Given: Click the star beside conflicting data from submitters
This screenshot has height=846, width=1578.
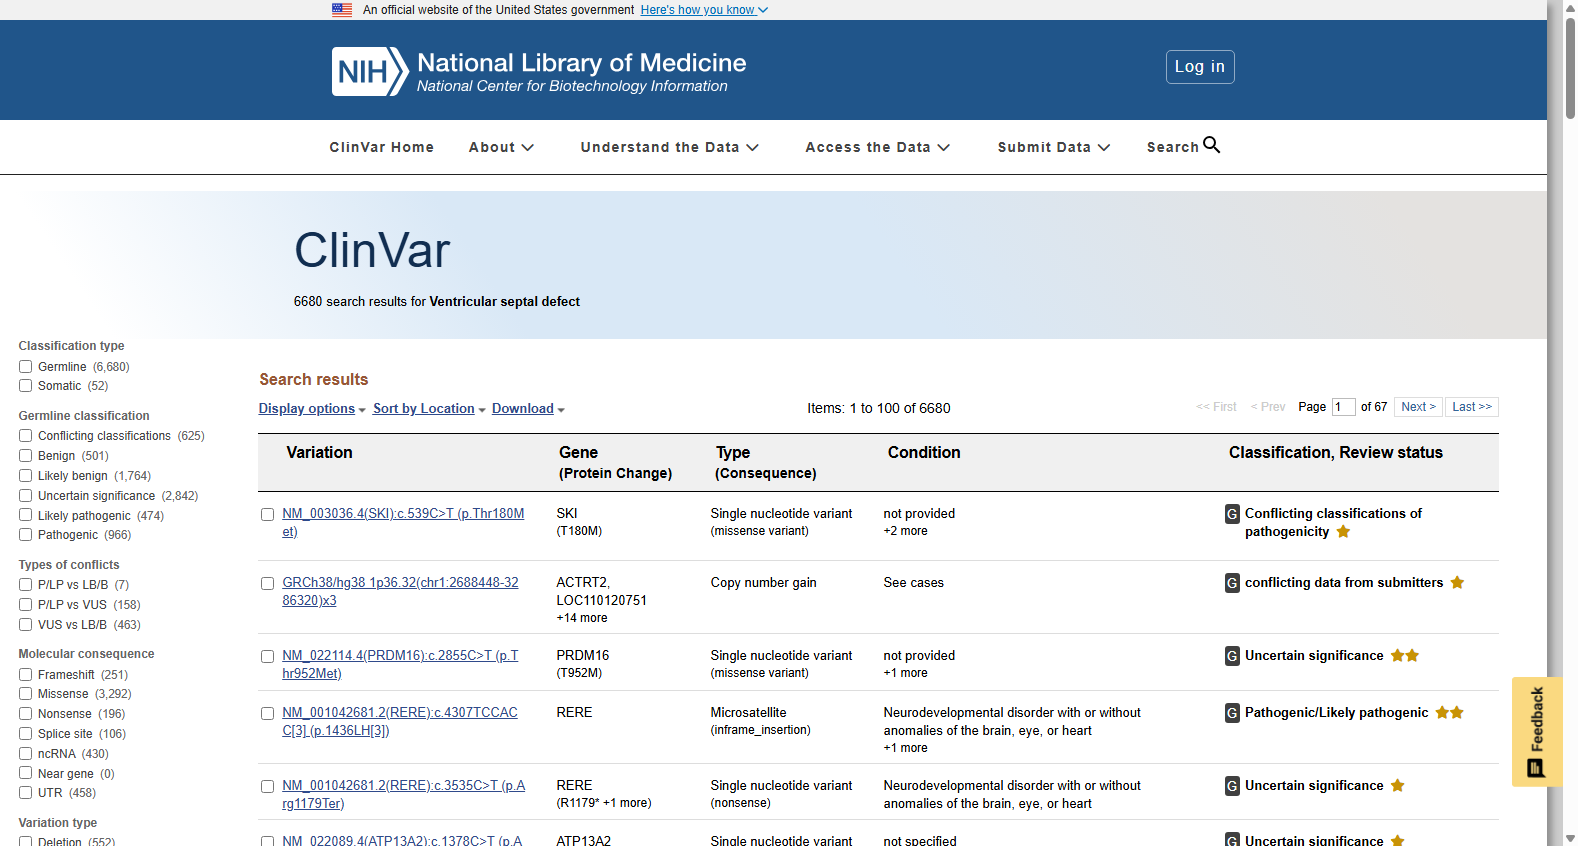Looking at the screenshot, I should [x=1457, y=582].
